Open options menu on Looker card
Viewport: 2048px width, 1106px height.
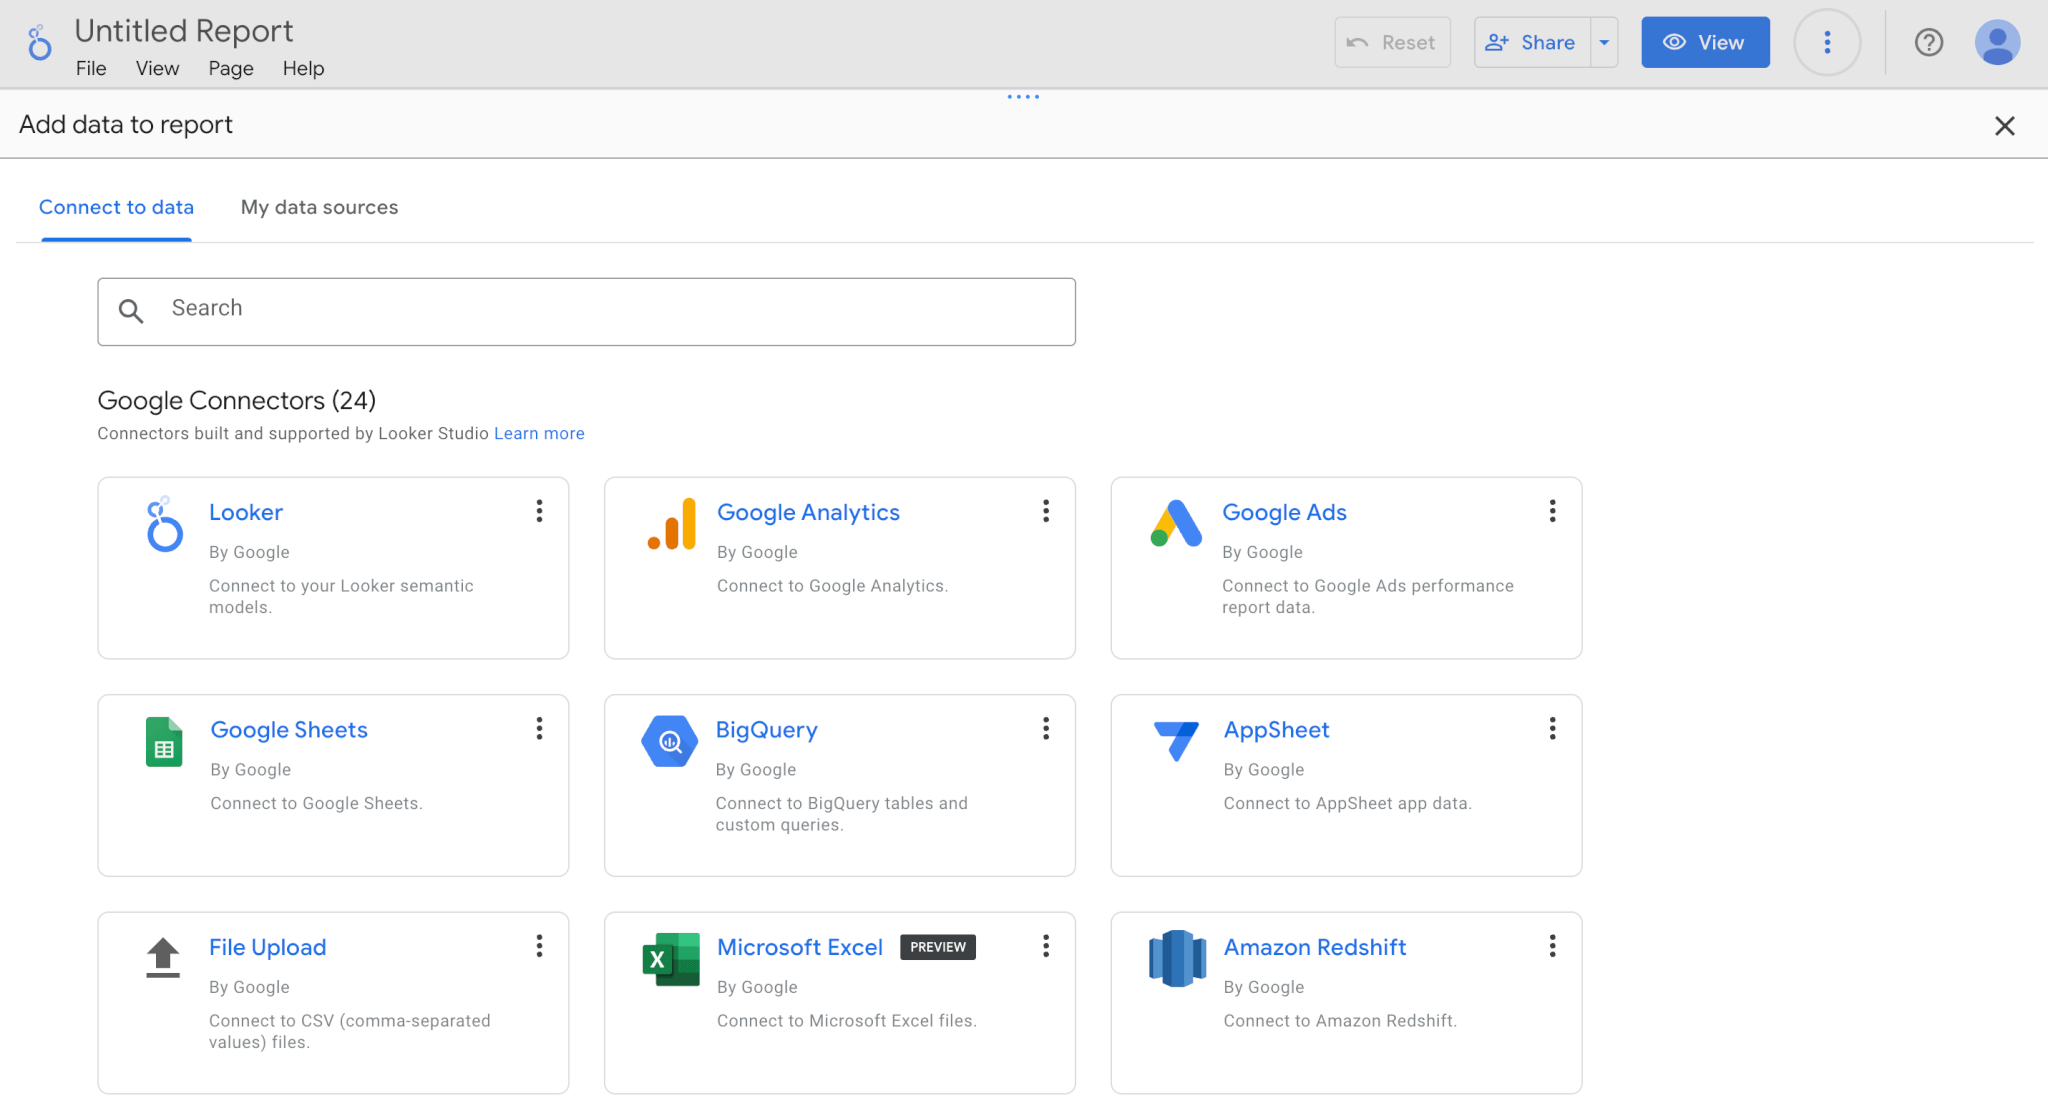coord(539,511)
